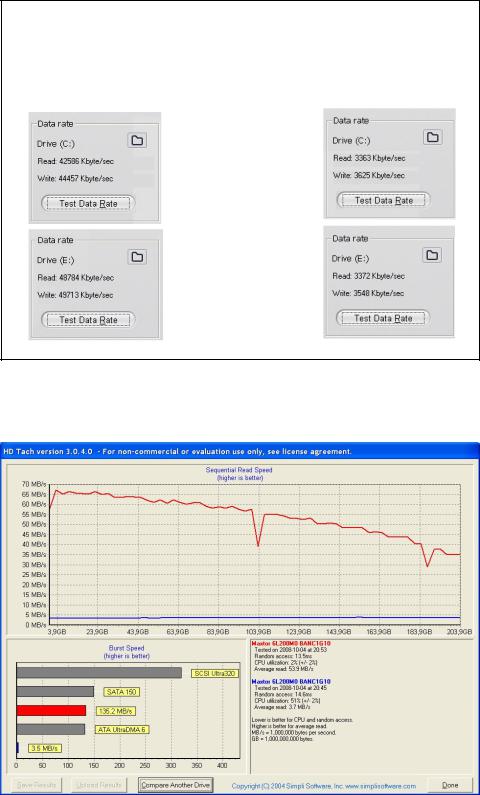Click the red Maxtor 6L200M0 BANC1G10 heading
Viewport: 480px width, 795px height.
290,643
